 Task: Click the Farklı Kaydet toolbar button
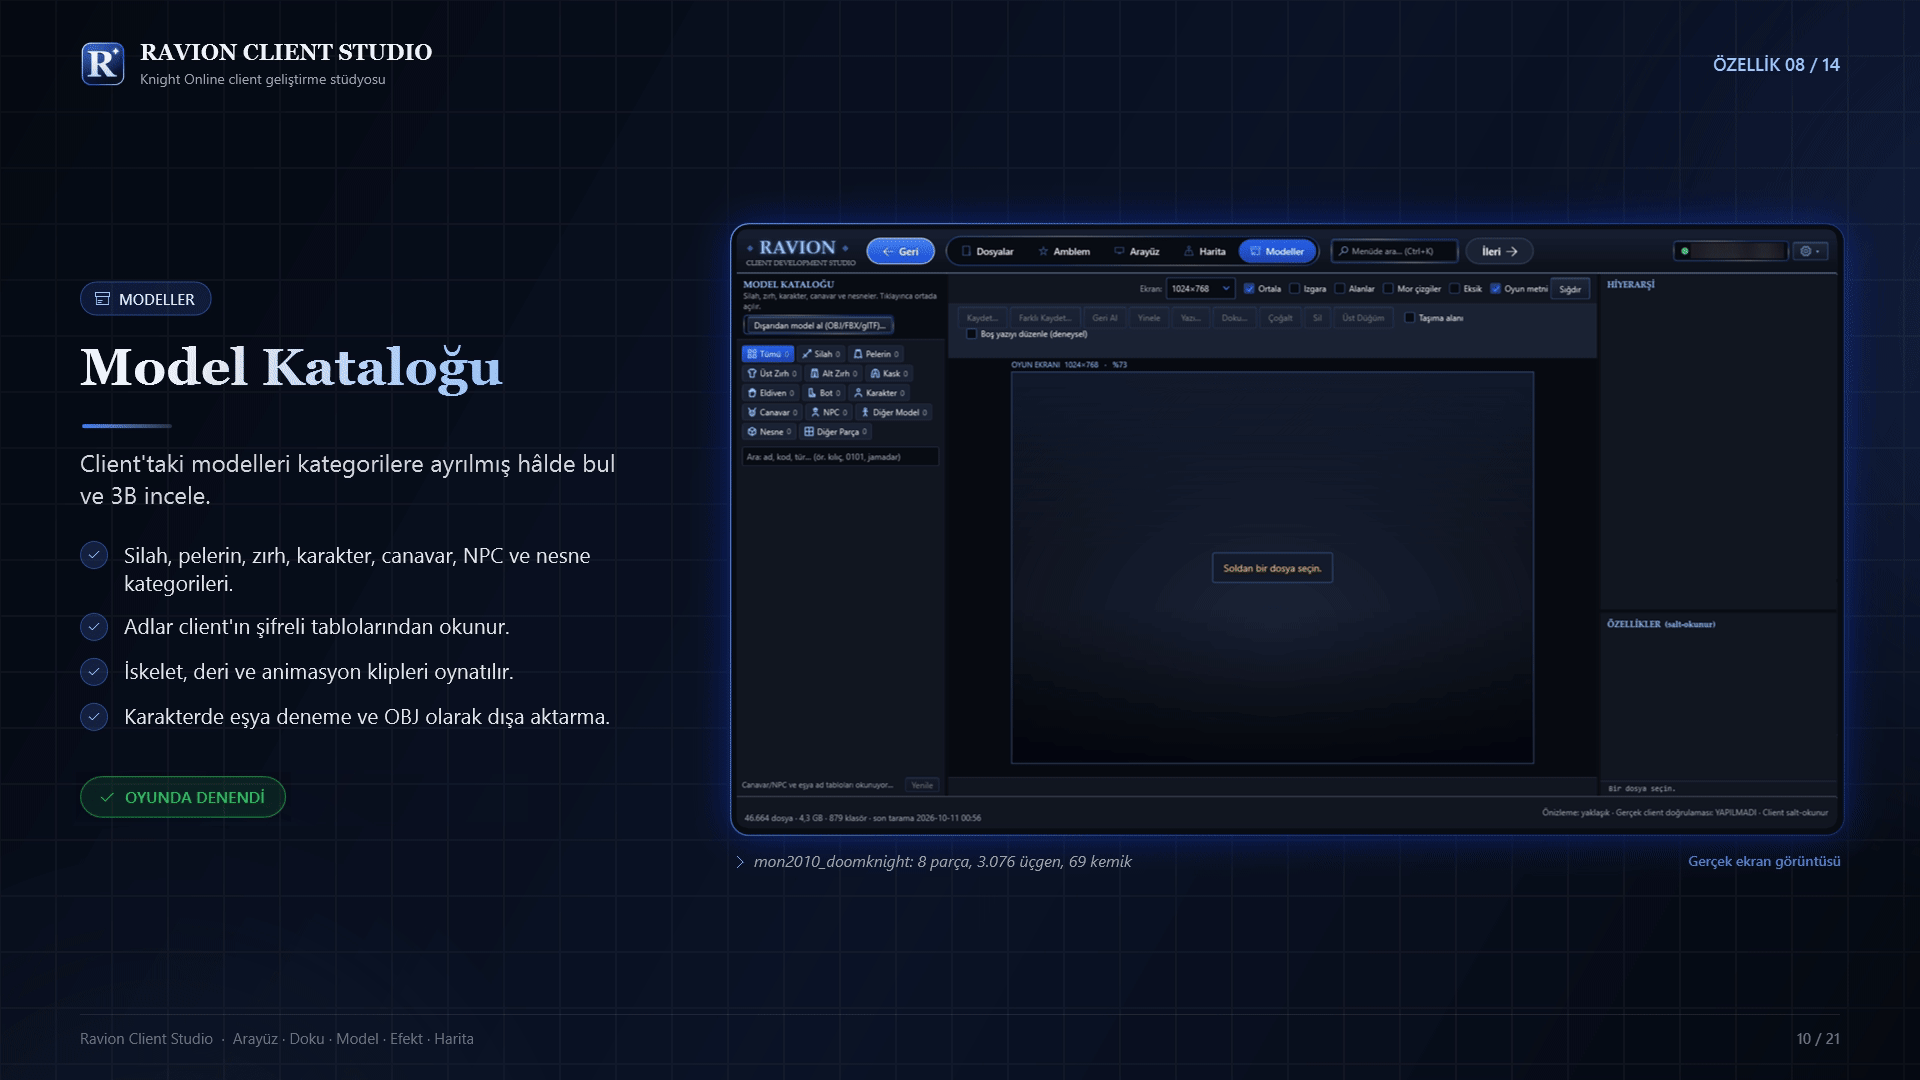click(x=1044, y=318)
